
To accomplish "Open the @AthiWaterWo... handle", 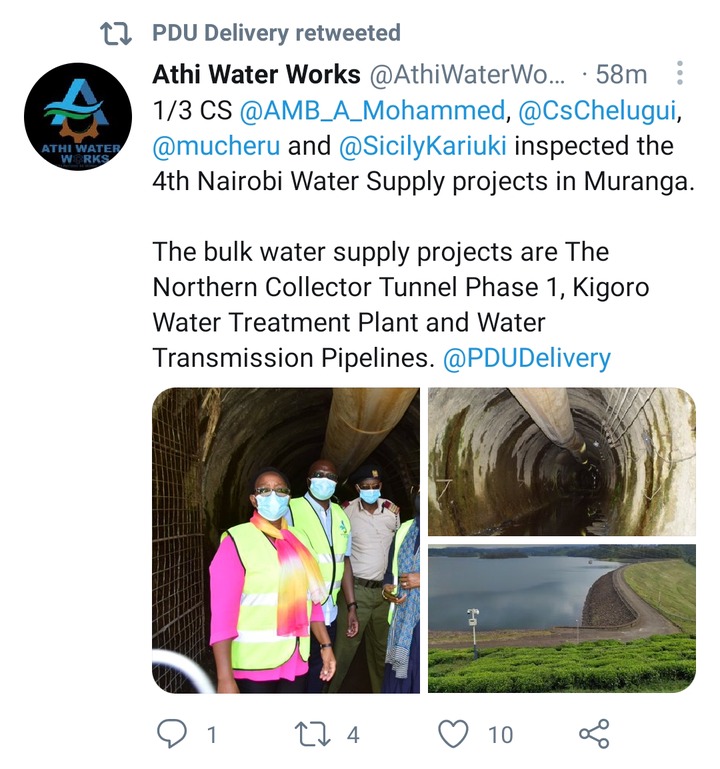I will pyautogui.click(x=467, y=75).
